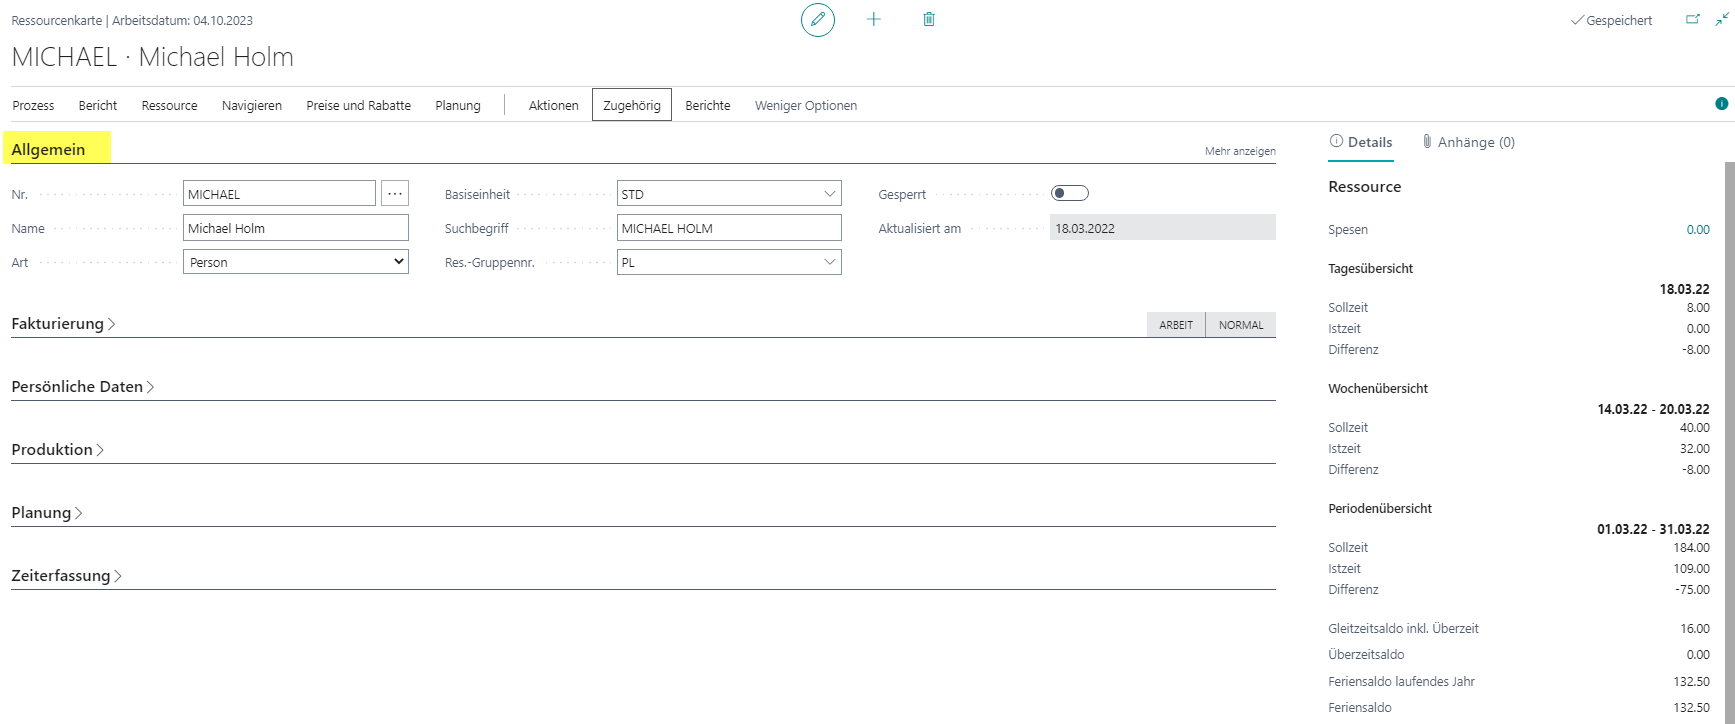Click the pencil edit icon

[818, 19]
